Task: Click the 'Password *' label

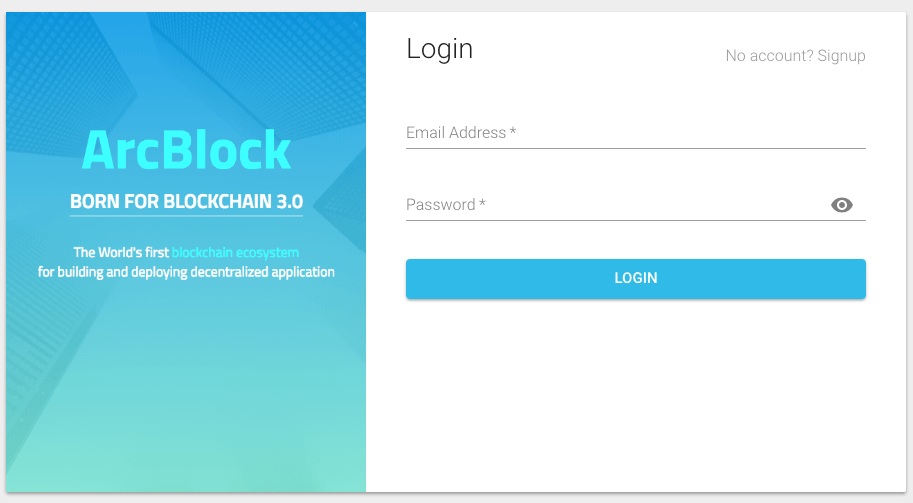Action: click(x=441, y=205)
